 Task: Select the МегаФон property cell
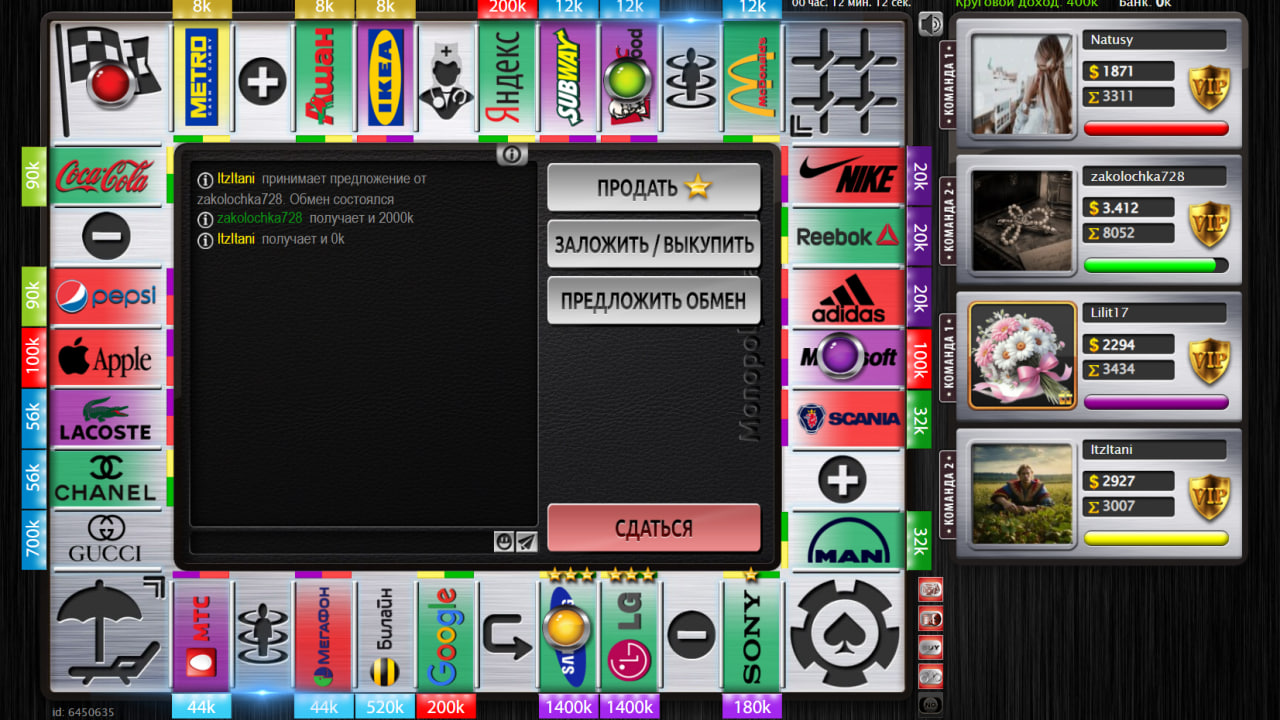coord(324,634)
